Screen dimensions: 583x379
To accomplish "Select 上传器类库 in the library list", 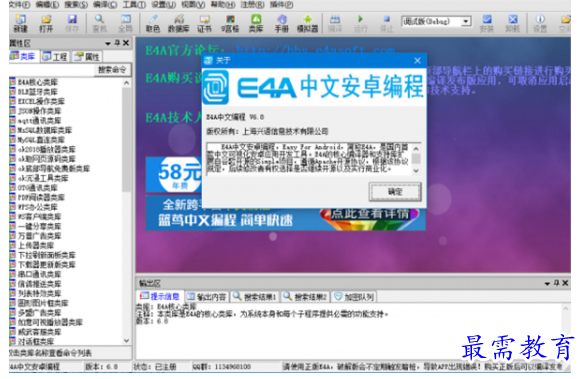I will 35,245.
